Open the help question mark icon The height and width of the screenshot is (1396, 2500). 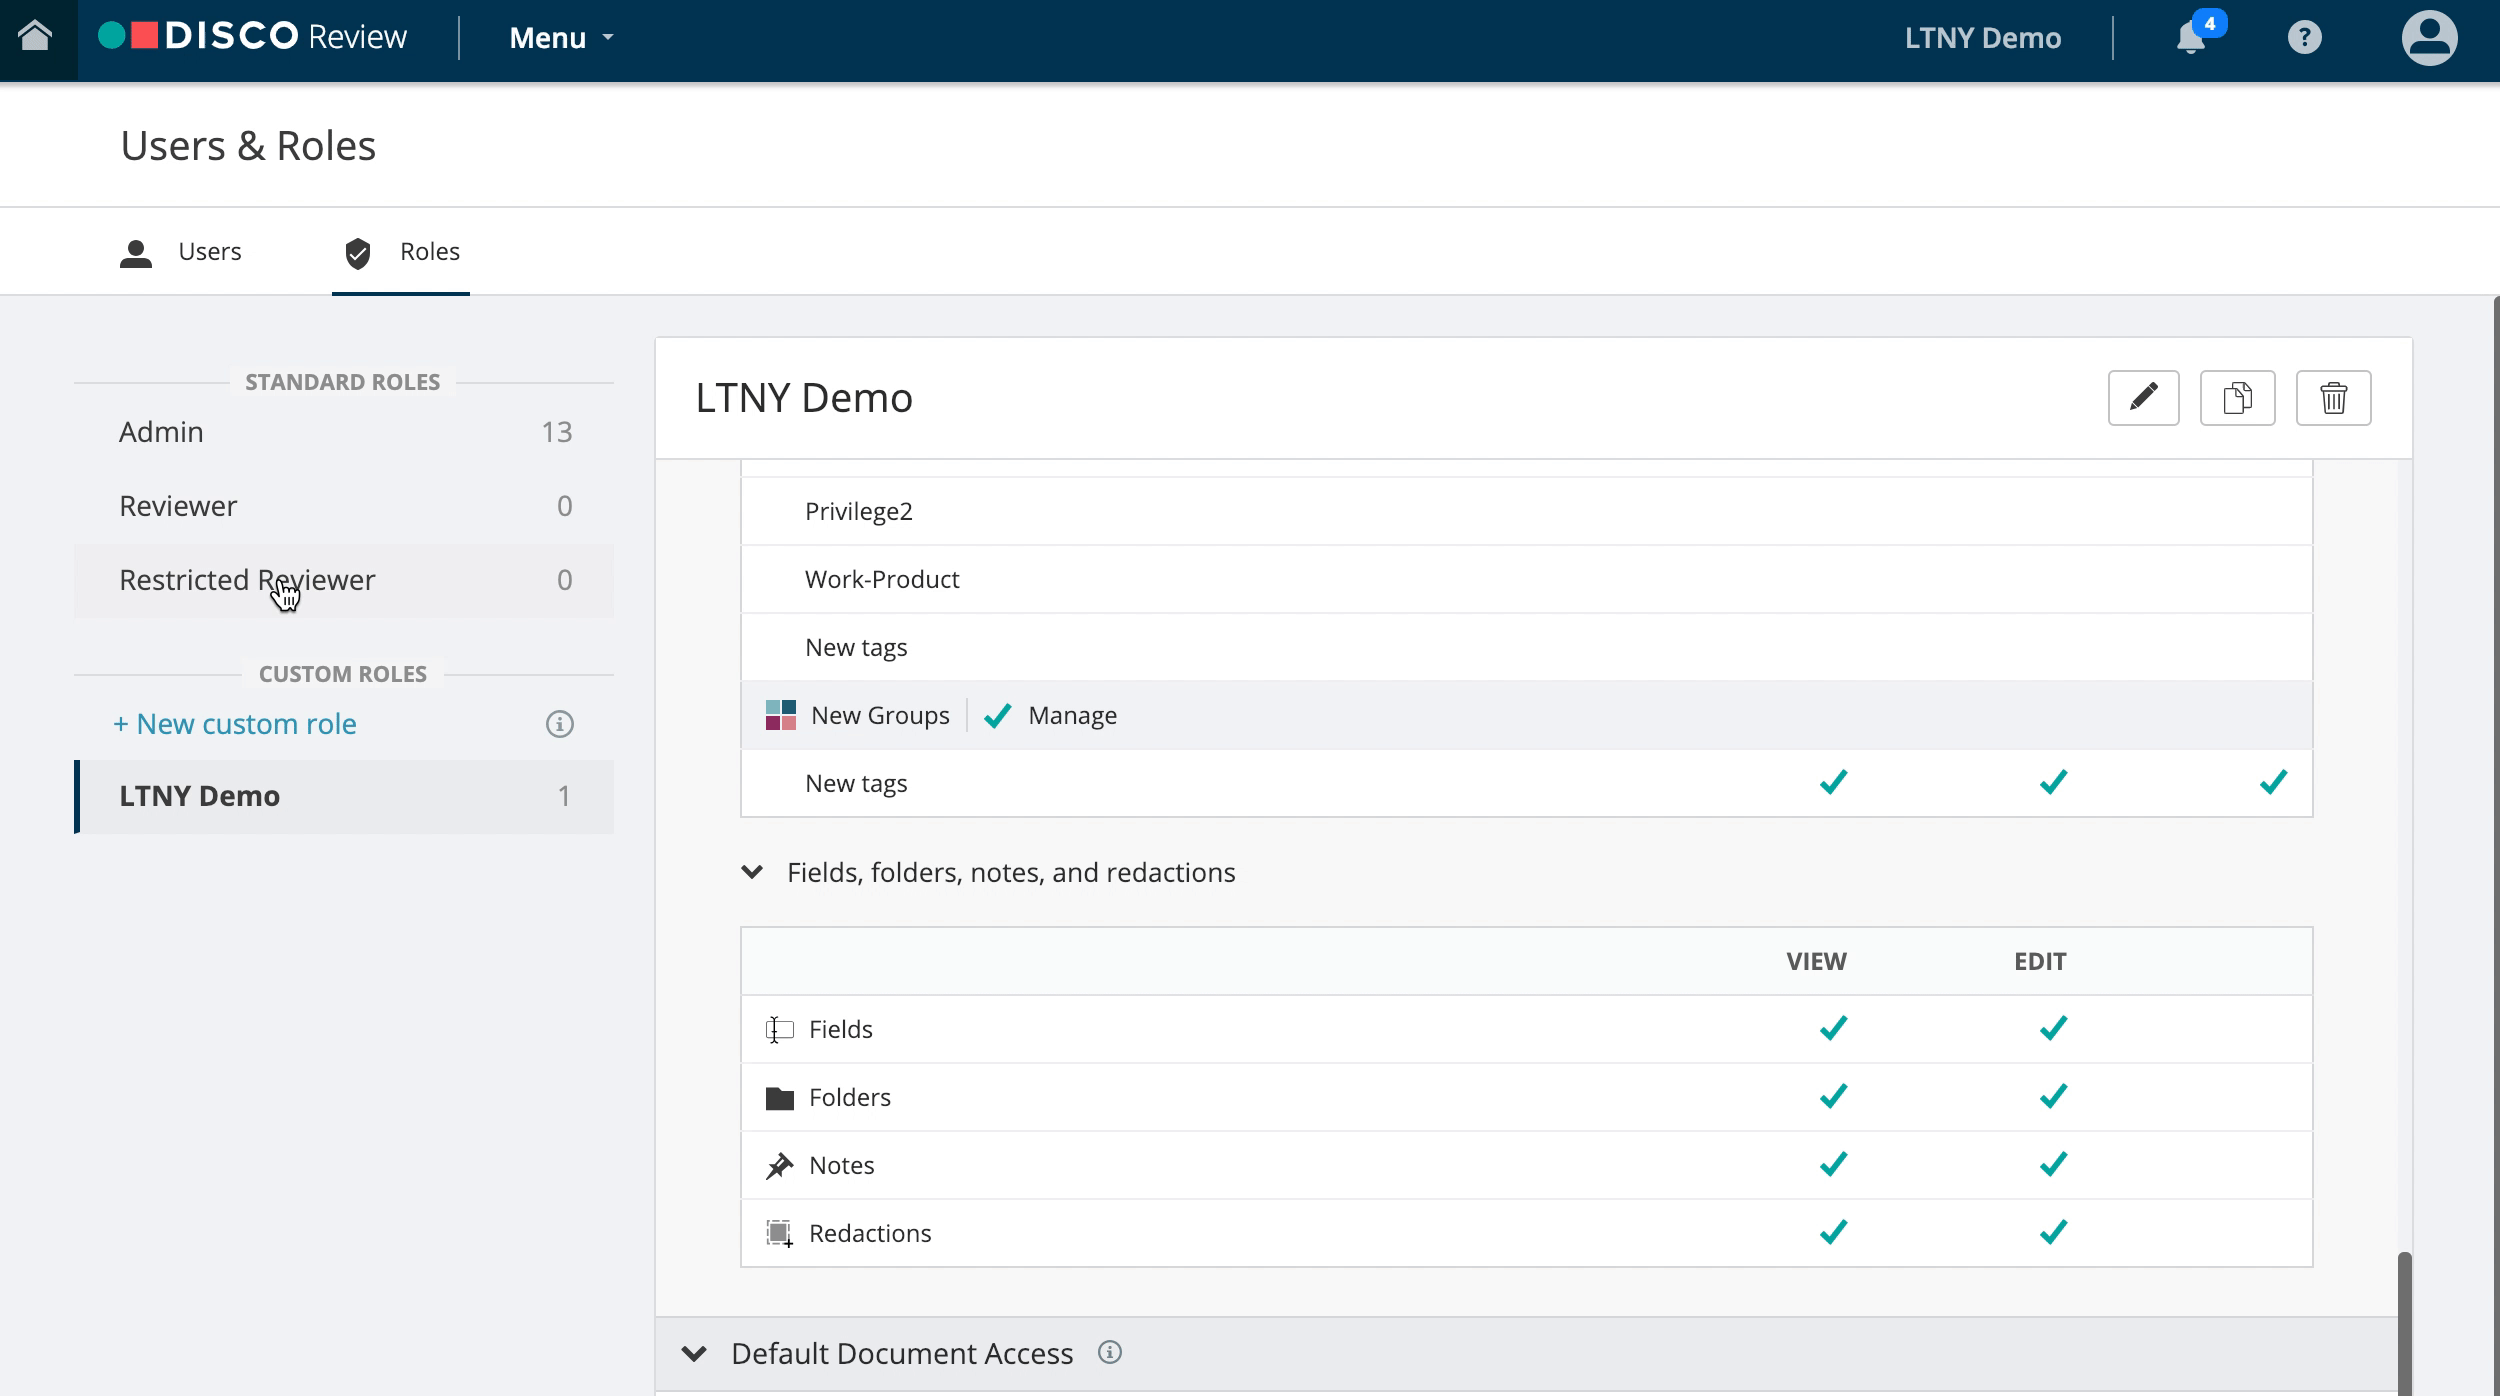click(x=2305, y=37)
